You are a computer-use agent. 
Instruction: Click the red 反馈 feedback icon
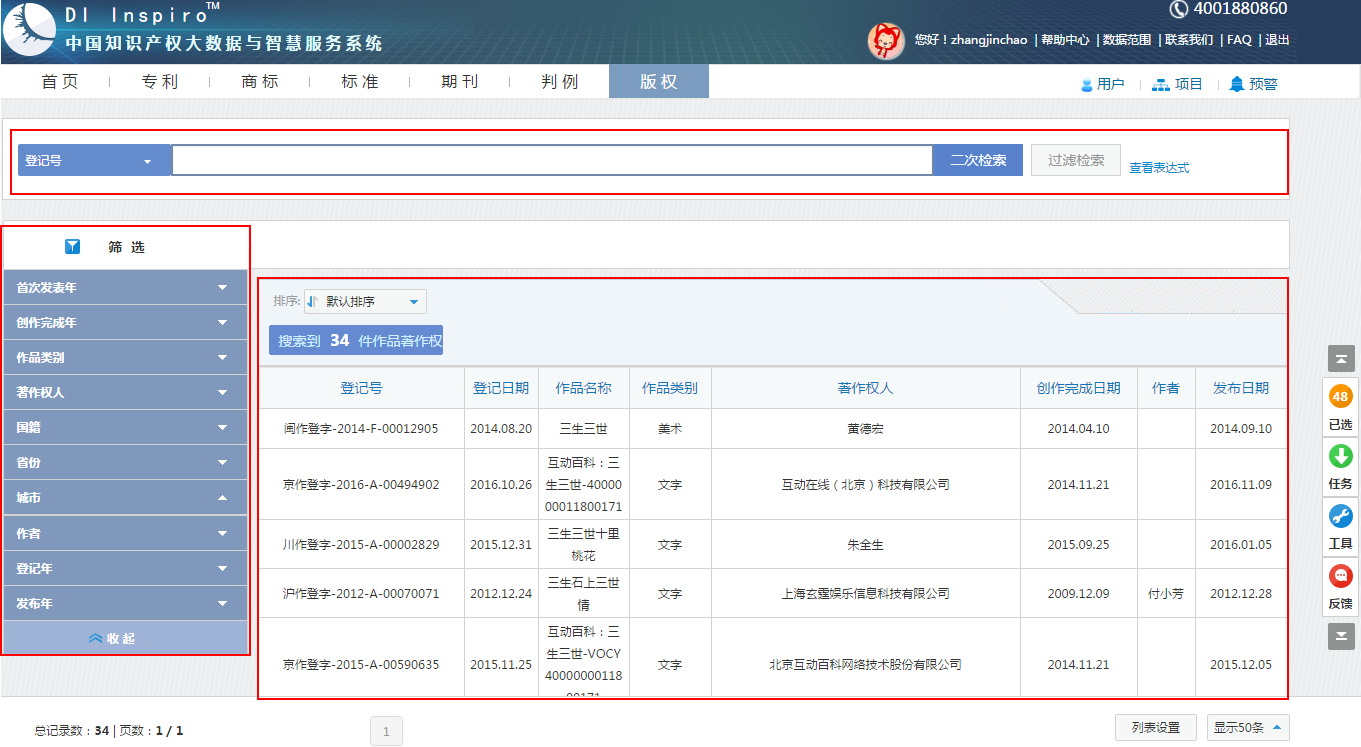(1340, 577)
